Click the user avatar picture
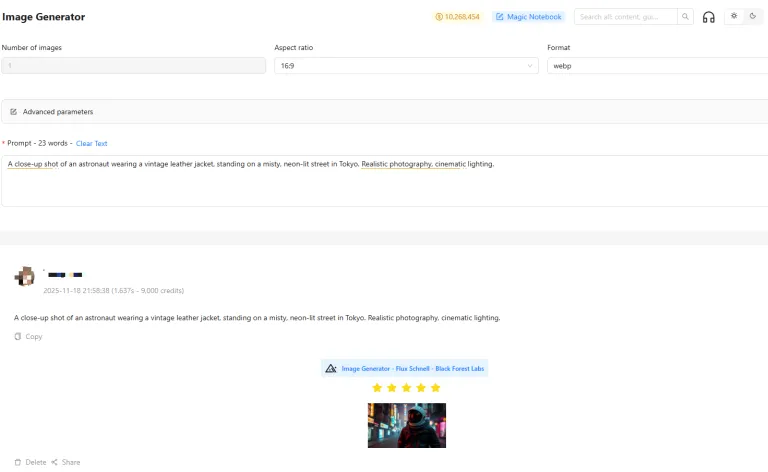Screen dimensions: 768x472 (x=24, y=277)
